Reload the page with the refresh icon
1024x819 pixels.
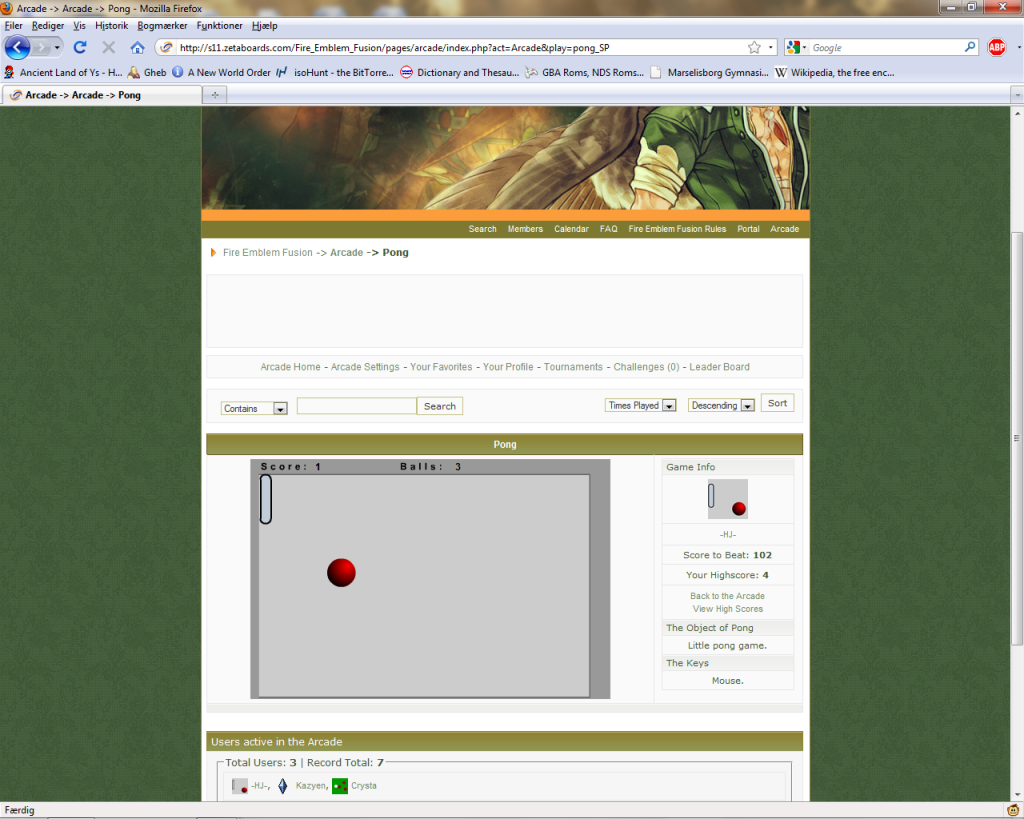[x=80, y=47]
